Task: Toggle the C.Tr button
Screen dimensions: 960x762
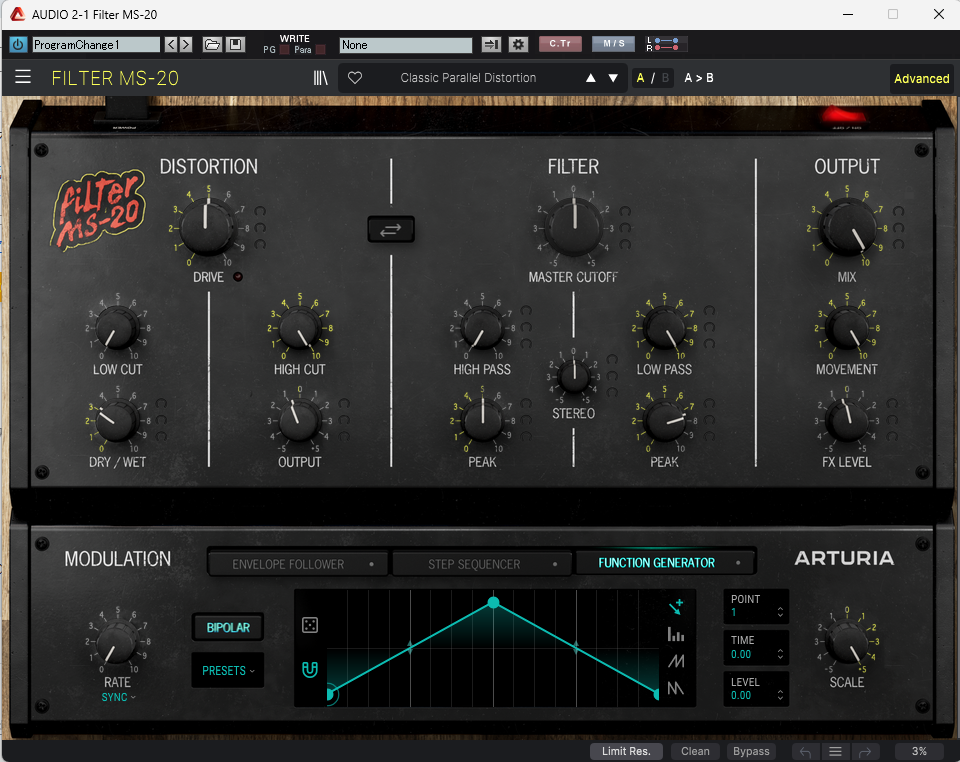Action: tap(560, 44)
